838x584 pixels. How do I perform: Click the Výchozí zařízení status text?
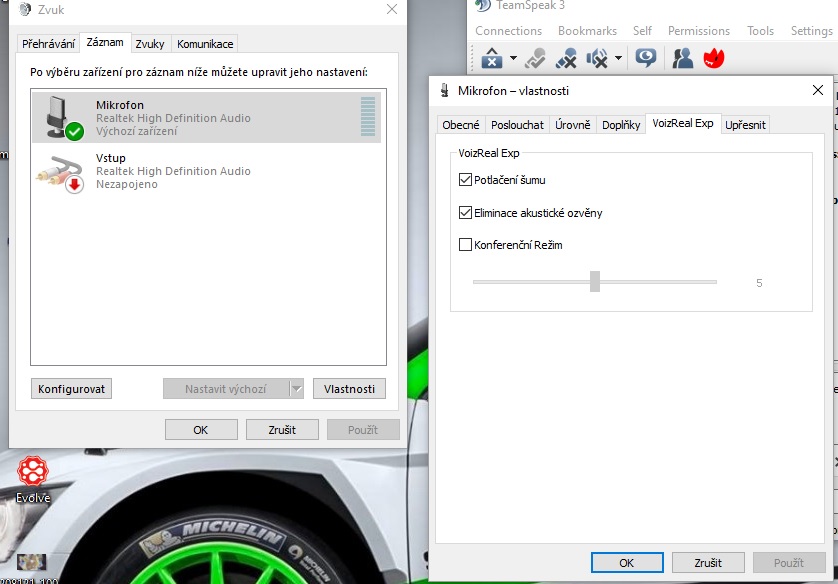click(136, 131)
